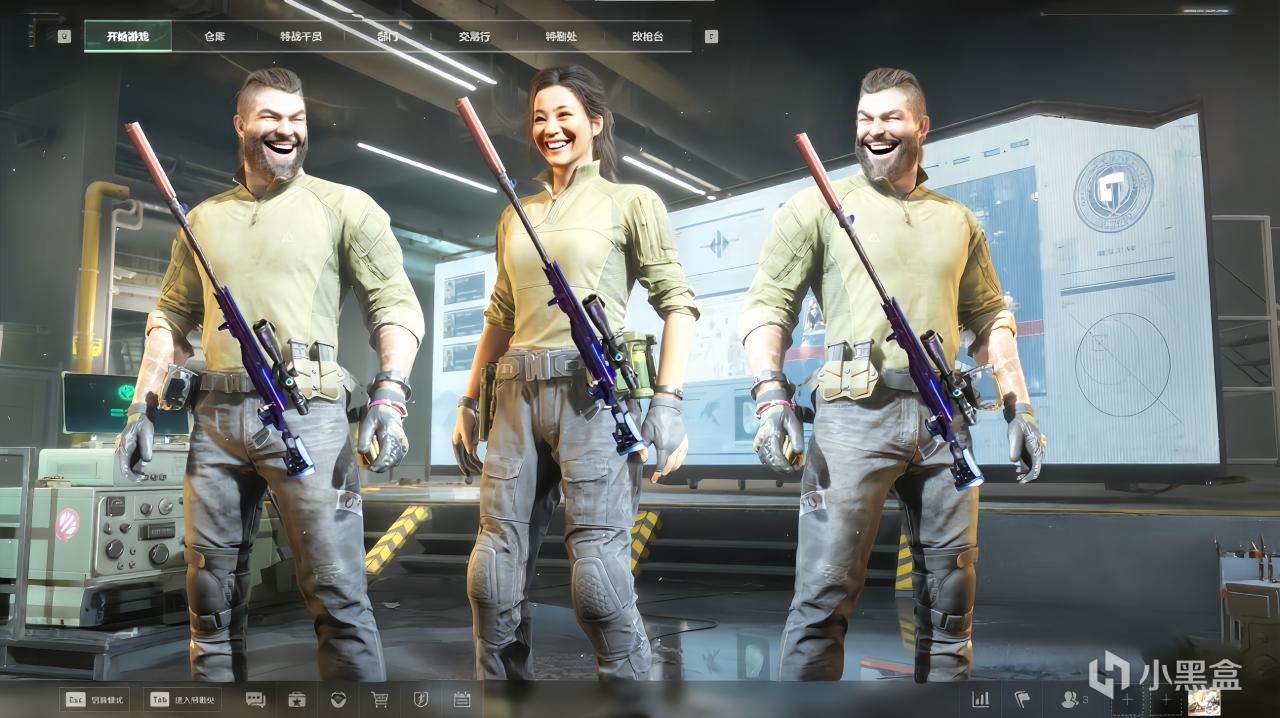Open the 特勤处 tab
The height and width of the screenshot is (718, 1280).
click(x=561, y=36)
